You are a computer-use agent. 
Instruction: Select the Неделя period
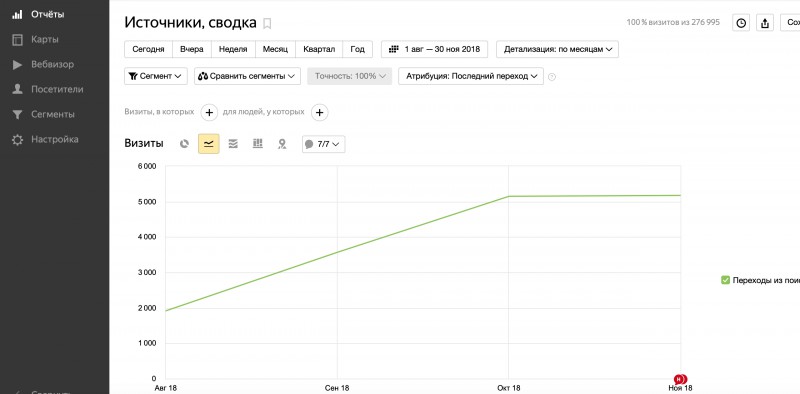click(x=233, y=50)
